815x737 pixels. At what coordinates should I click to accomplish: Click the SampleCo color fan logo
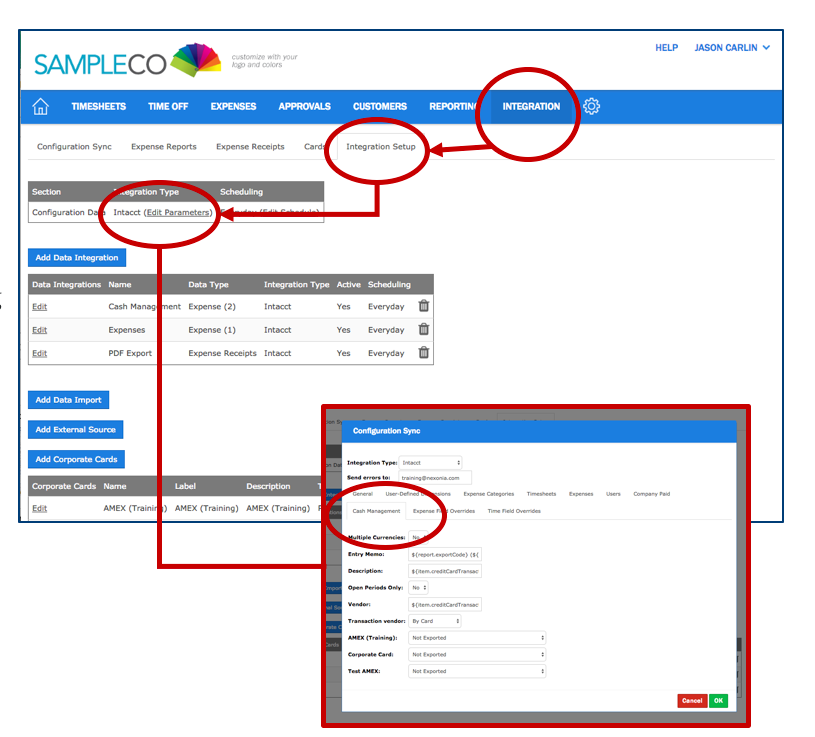pyautogui.click(x=195, y=60)
